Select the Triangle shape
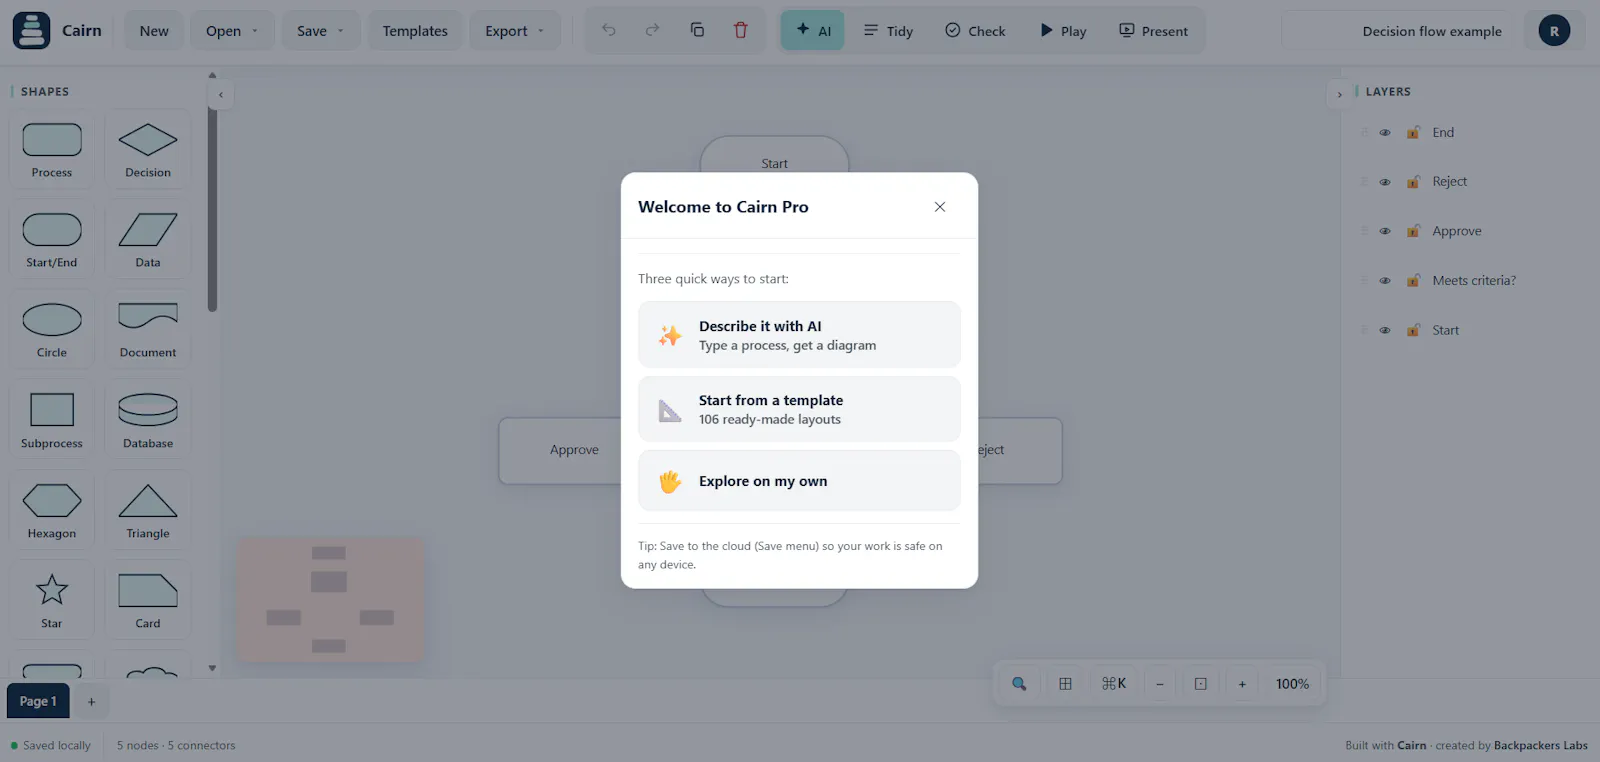 (148, 510)
